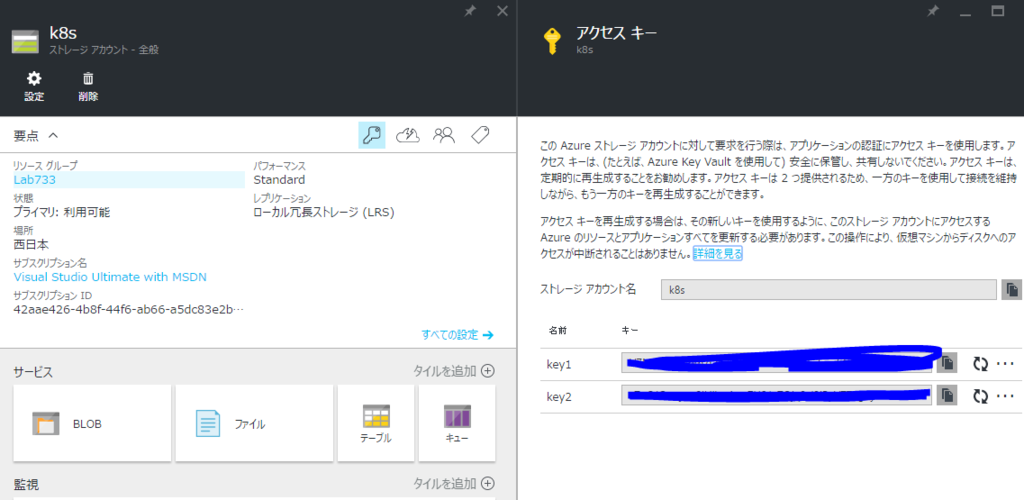The image size is (1024, 500).
Task: Click the subscription ID 42aae426 text
Action: coord(129,309)
